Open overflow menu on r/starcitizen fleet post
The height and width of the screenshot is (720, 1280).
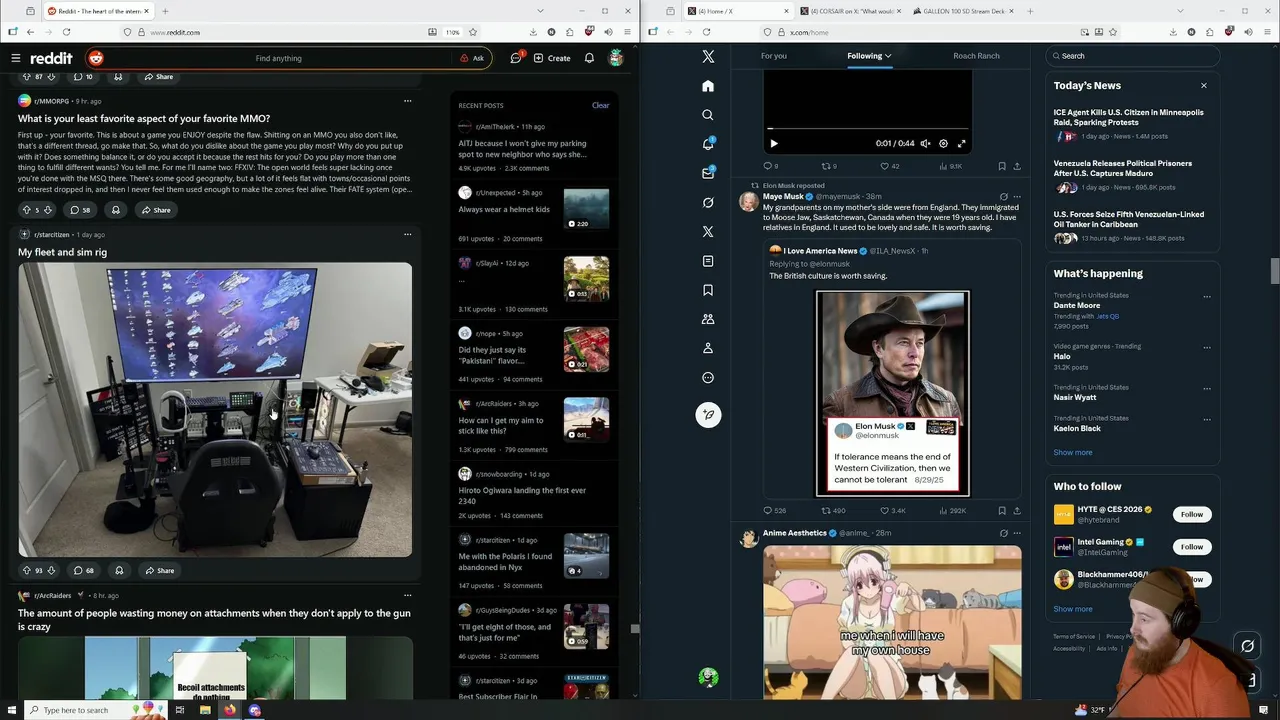[407, 234]
